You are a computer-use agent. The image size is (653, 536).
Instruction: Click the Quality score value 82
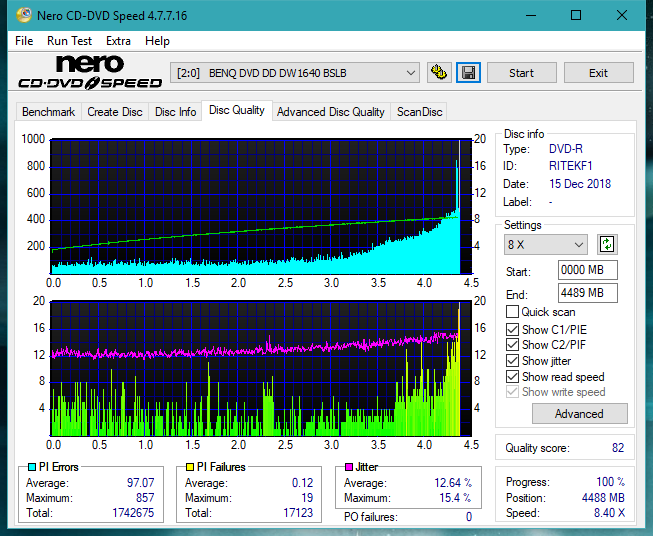(618, 448)
